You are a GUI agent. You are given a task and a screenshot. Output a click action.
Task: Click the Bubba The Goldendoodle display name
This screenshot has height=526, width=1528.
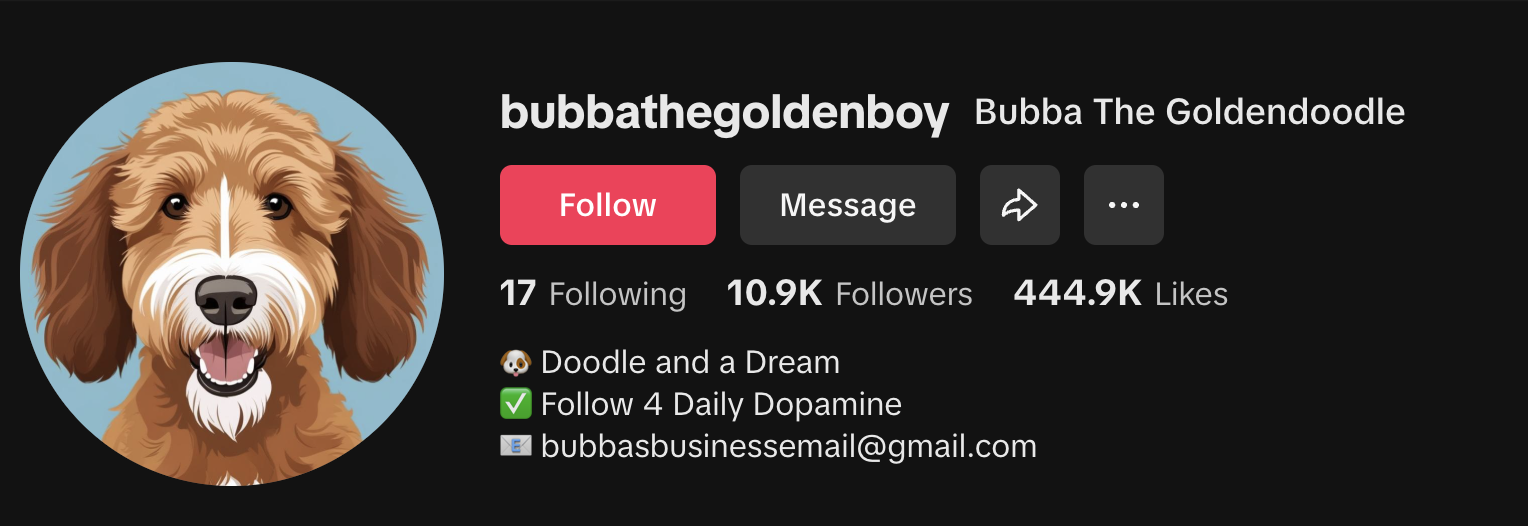coord(1190,112)
